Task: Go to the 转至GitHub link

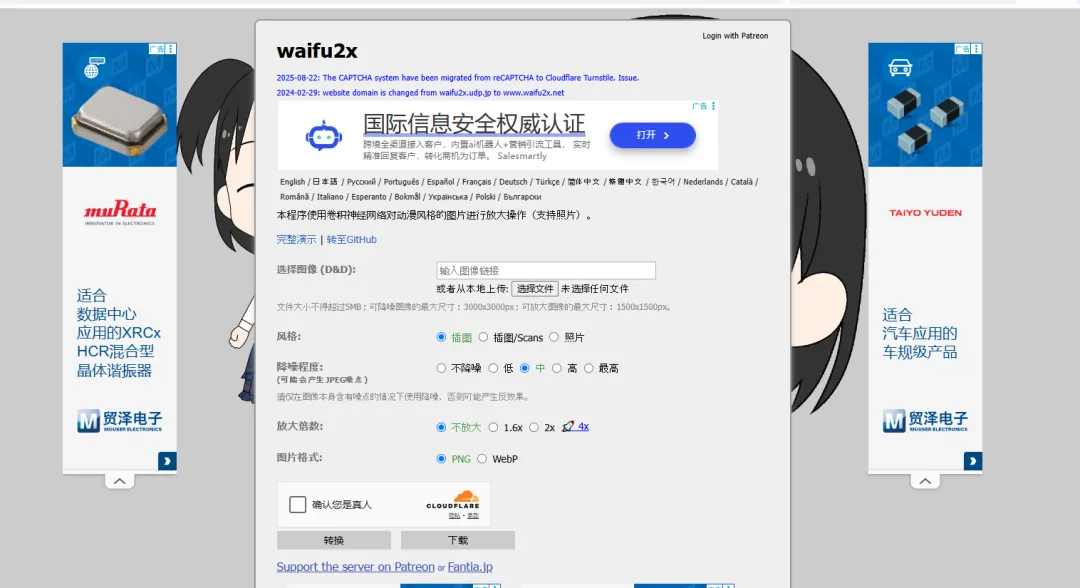Action: point(351,240)
